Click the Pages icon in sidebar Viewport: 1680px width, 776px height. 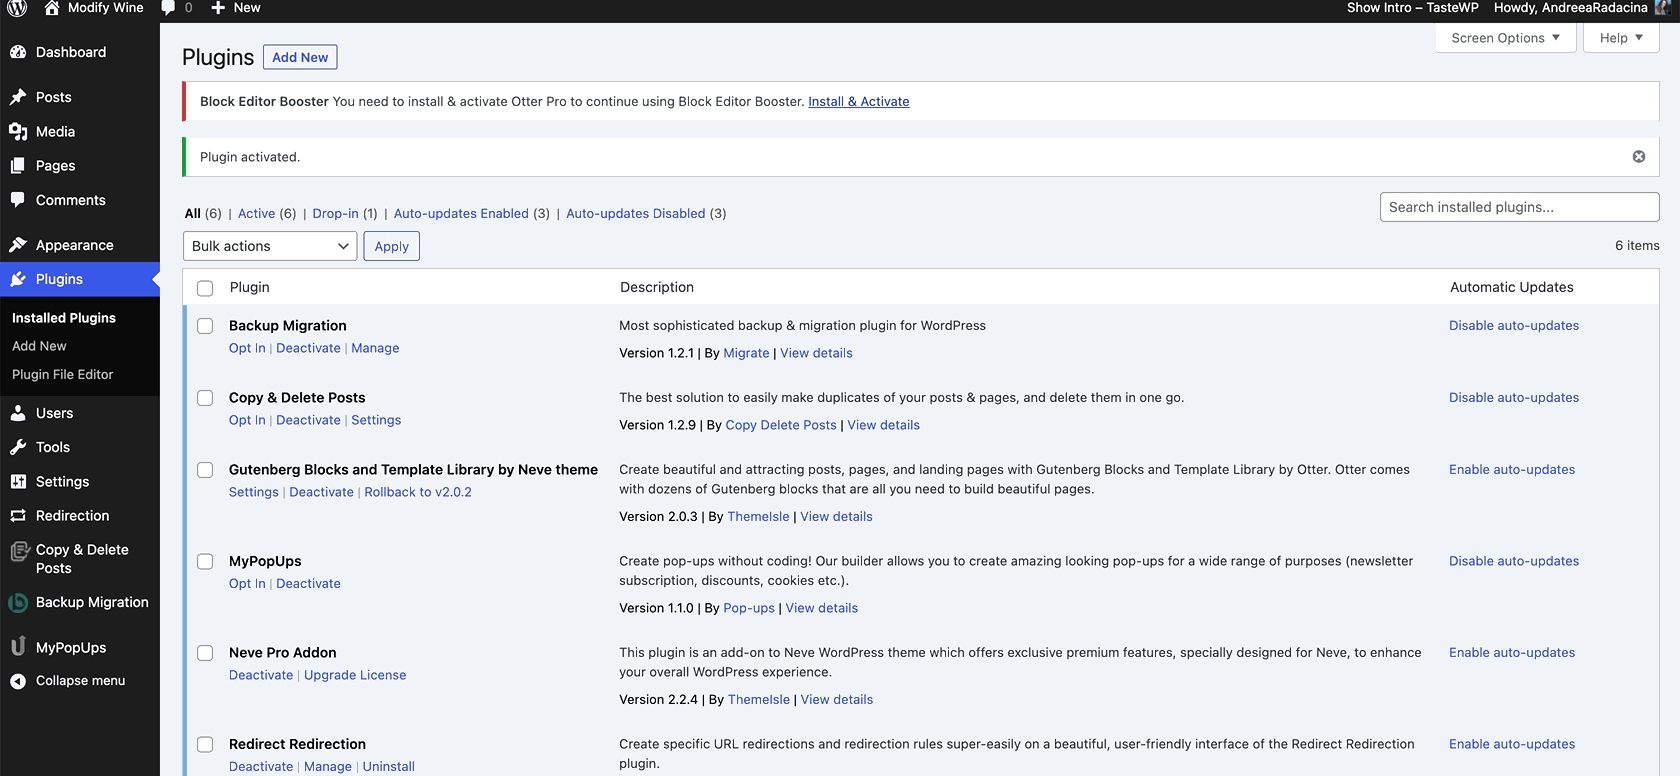18,166
